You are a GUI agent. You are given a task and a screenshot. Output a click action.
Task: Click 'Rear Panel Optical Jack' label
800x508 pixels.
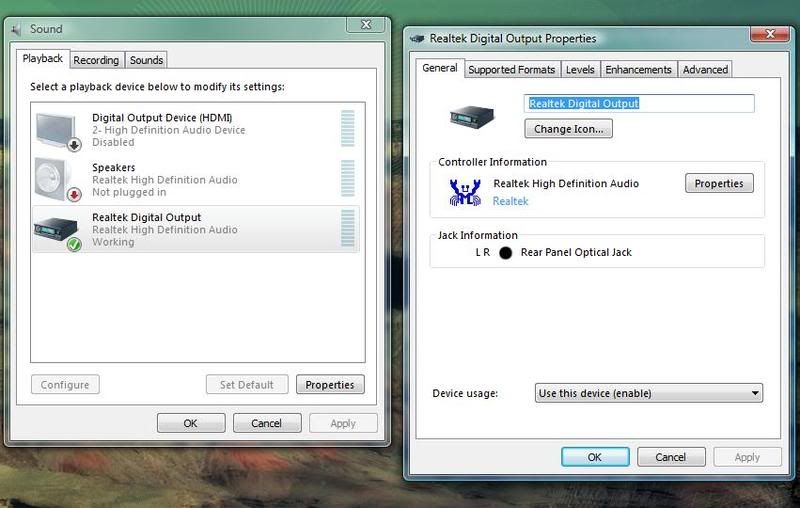coord(576,252)
